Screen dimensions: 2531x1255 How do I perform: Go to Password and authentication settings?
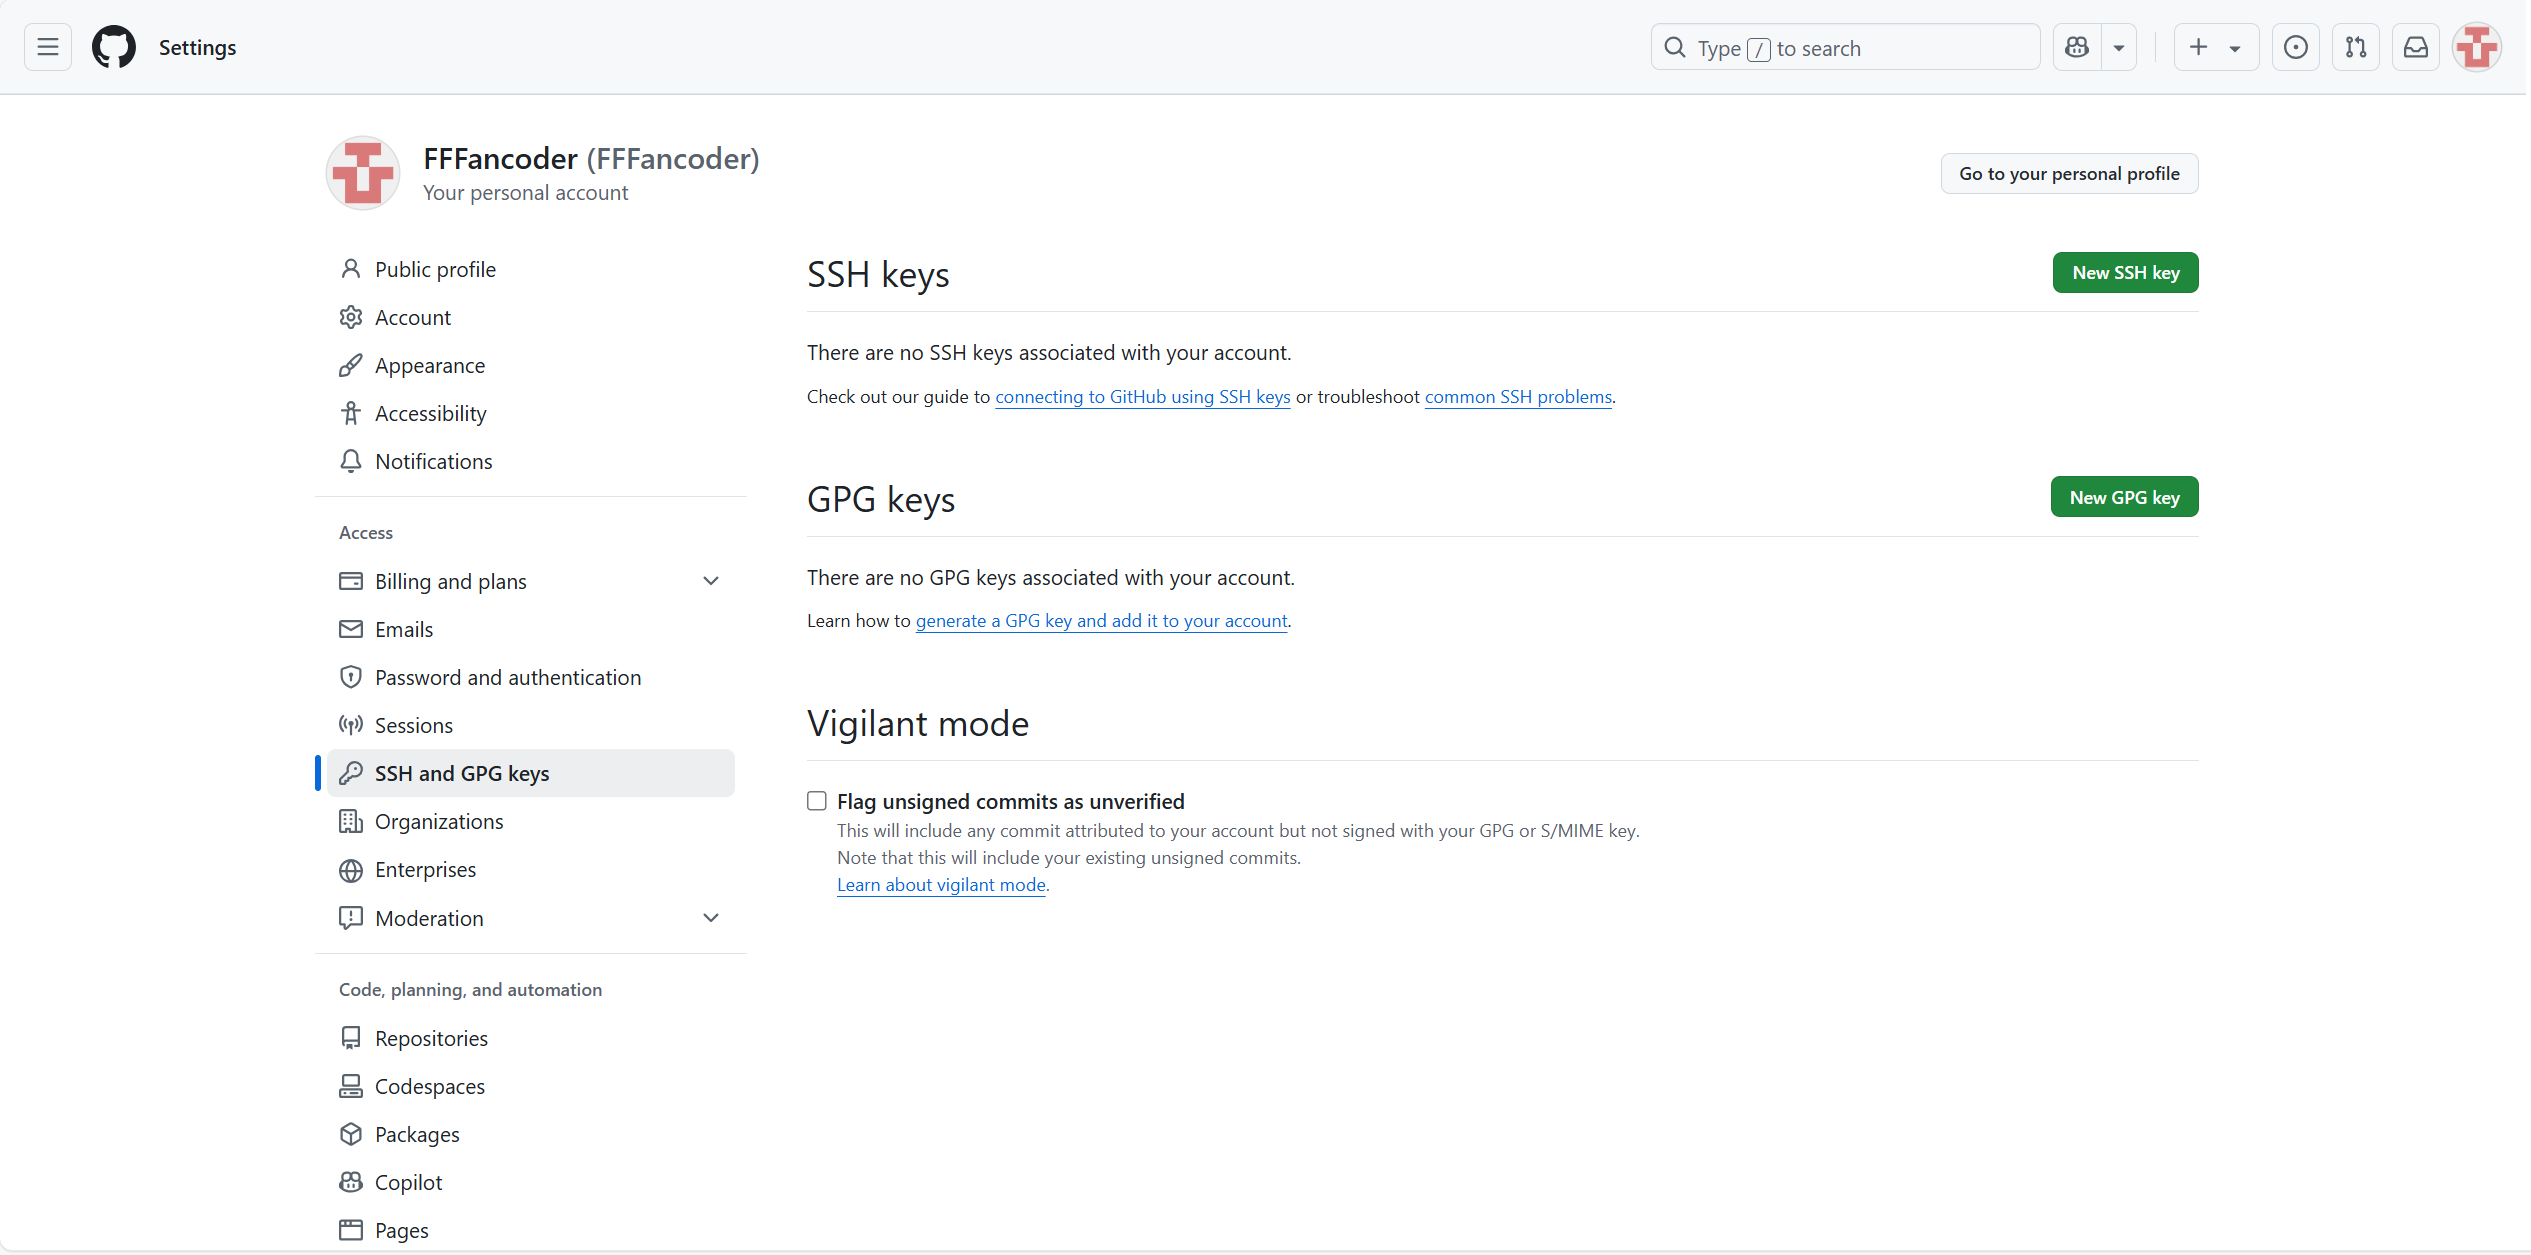[x=507, y=677]
